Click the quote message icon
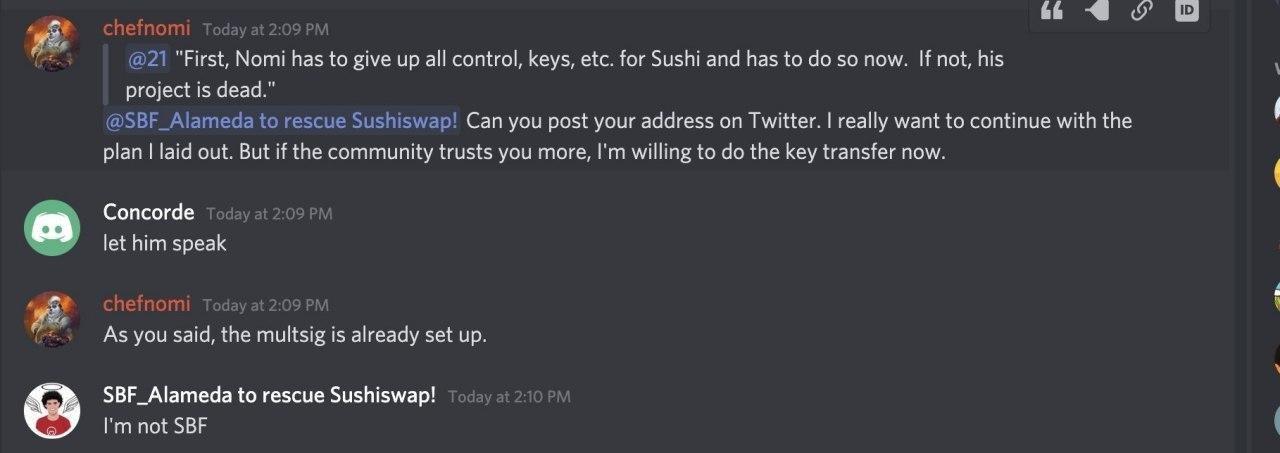 tap(1051, 10)
